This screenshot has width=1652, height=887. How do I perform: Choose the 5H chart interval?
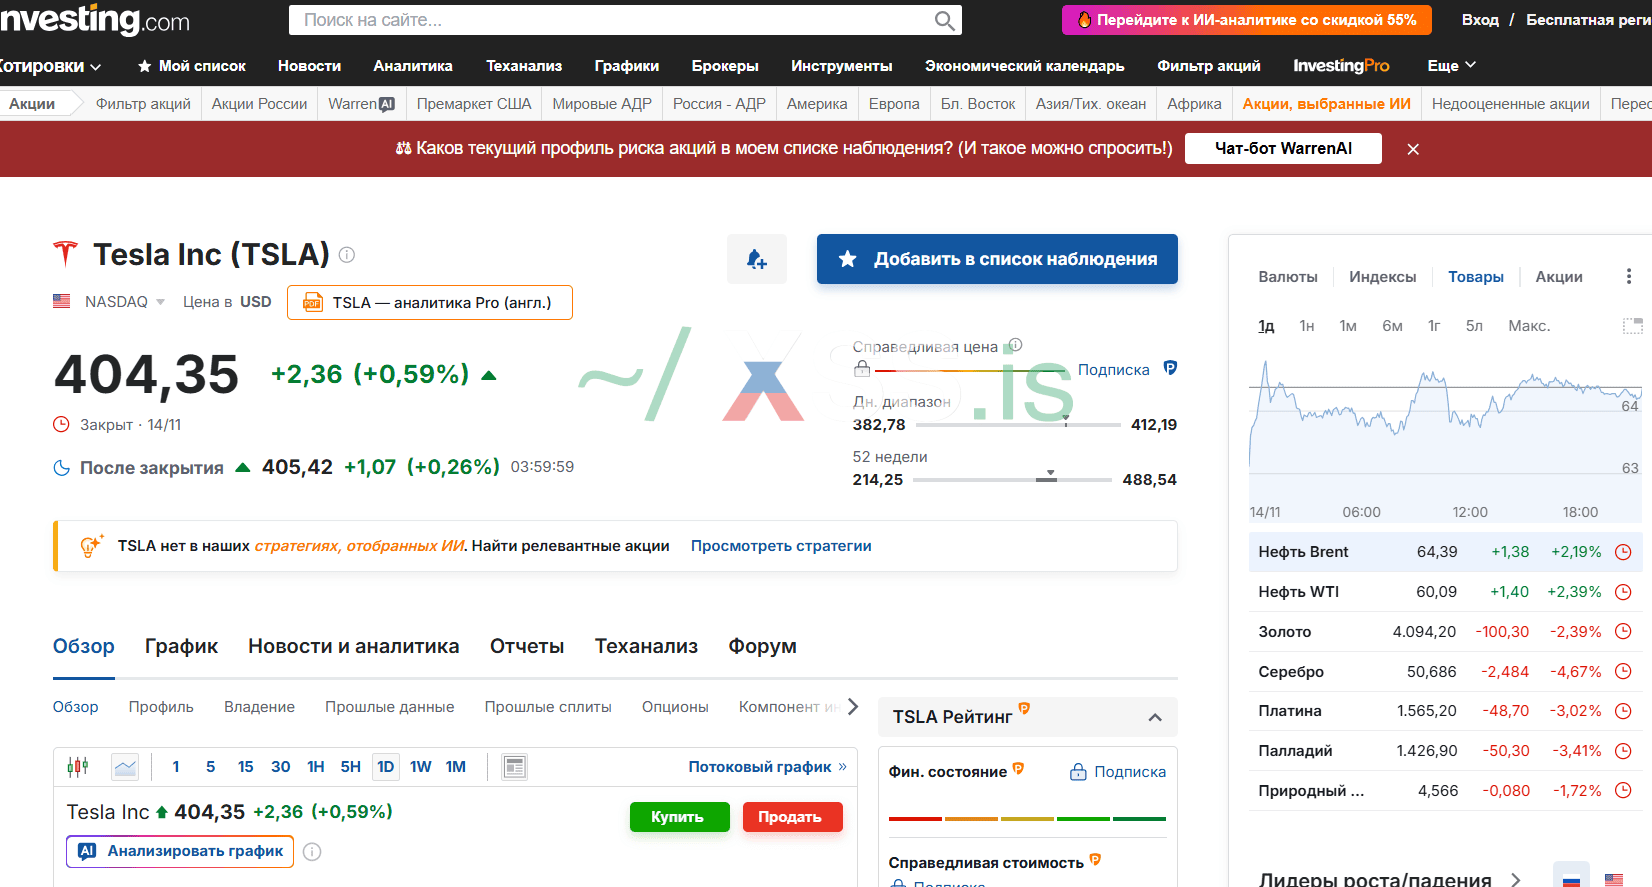(350, 767)
